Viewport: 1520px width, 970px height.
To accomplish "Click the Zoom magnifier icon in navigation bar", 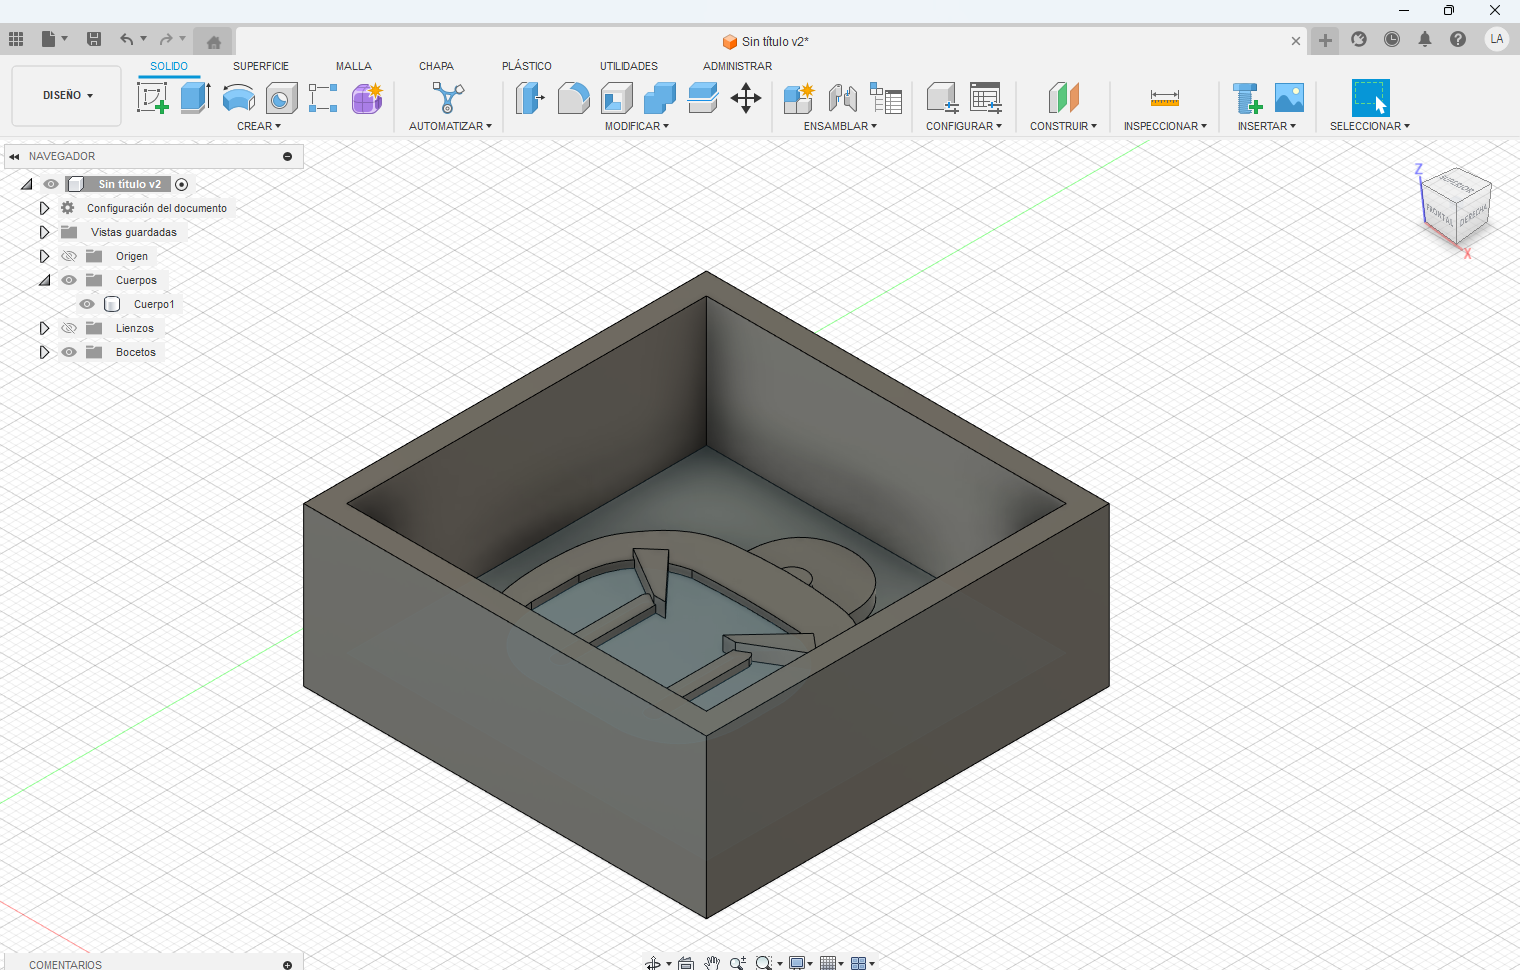I will point(738,963).
